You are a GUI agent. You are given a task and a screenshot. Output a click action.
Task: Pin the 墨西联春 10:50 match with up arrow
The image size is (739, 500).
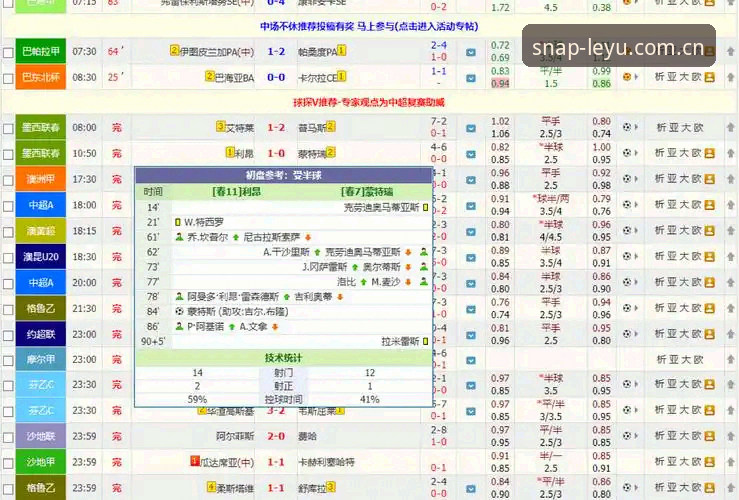tap(731, 153)
